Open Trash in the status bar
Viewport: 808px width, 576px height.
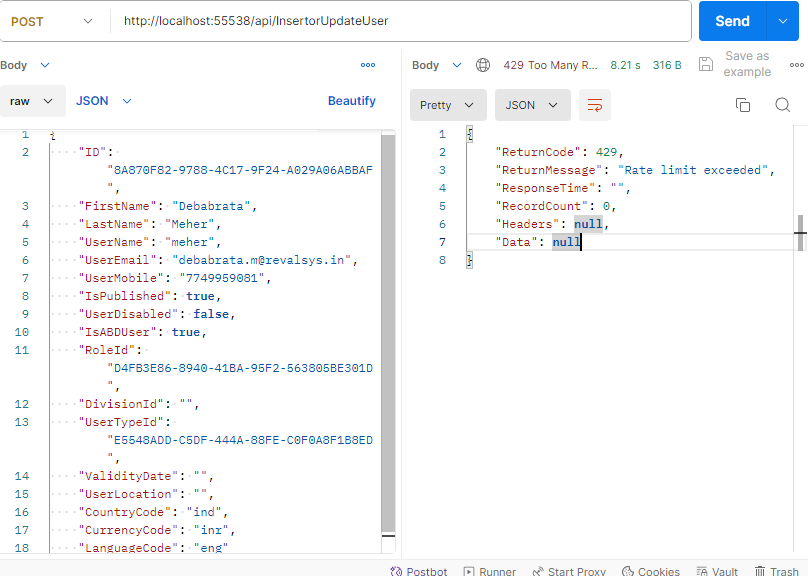[776, 571]
